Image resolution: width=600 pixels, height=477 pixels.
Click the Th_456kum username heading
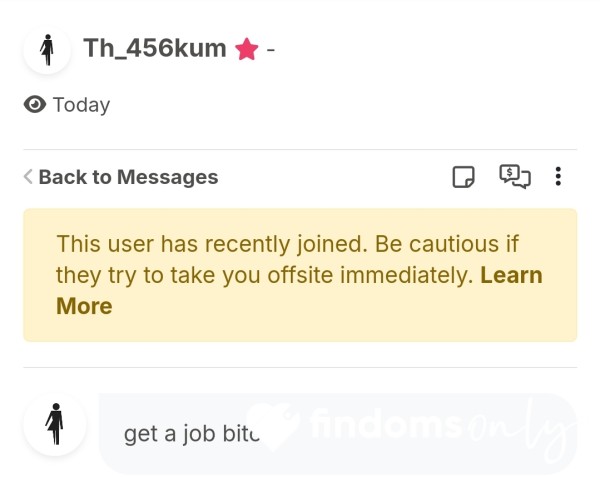(x=155, y=49)
